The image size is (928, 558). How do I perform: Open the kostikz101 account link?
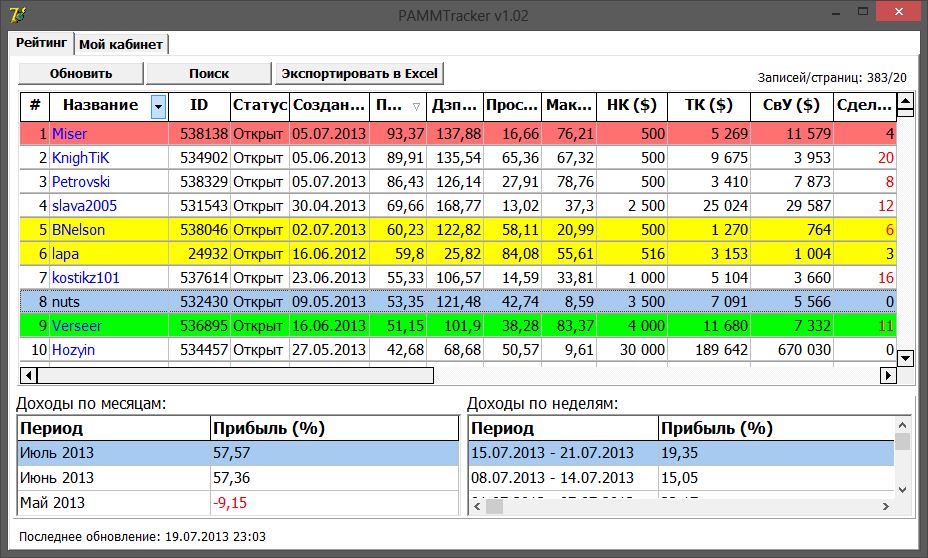pyautogui.click(x=86, y=278)
